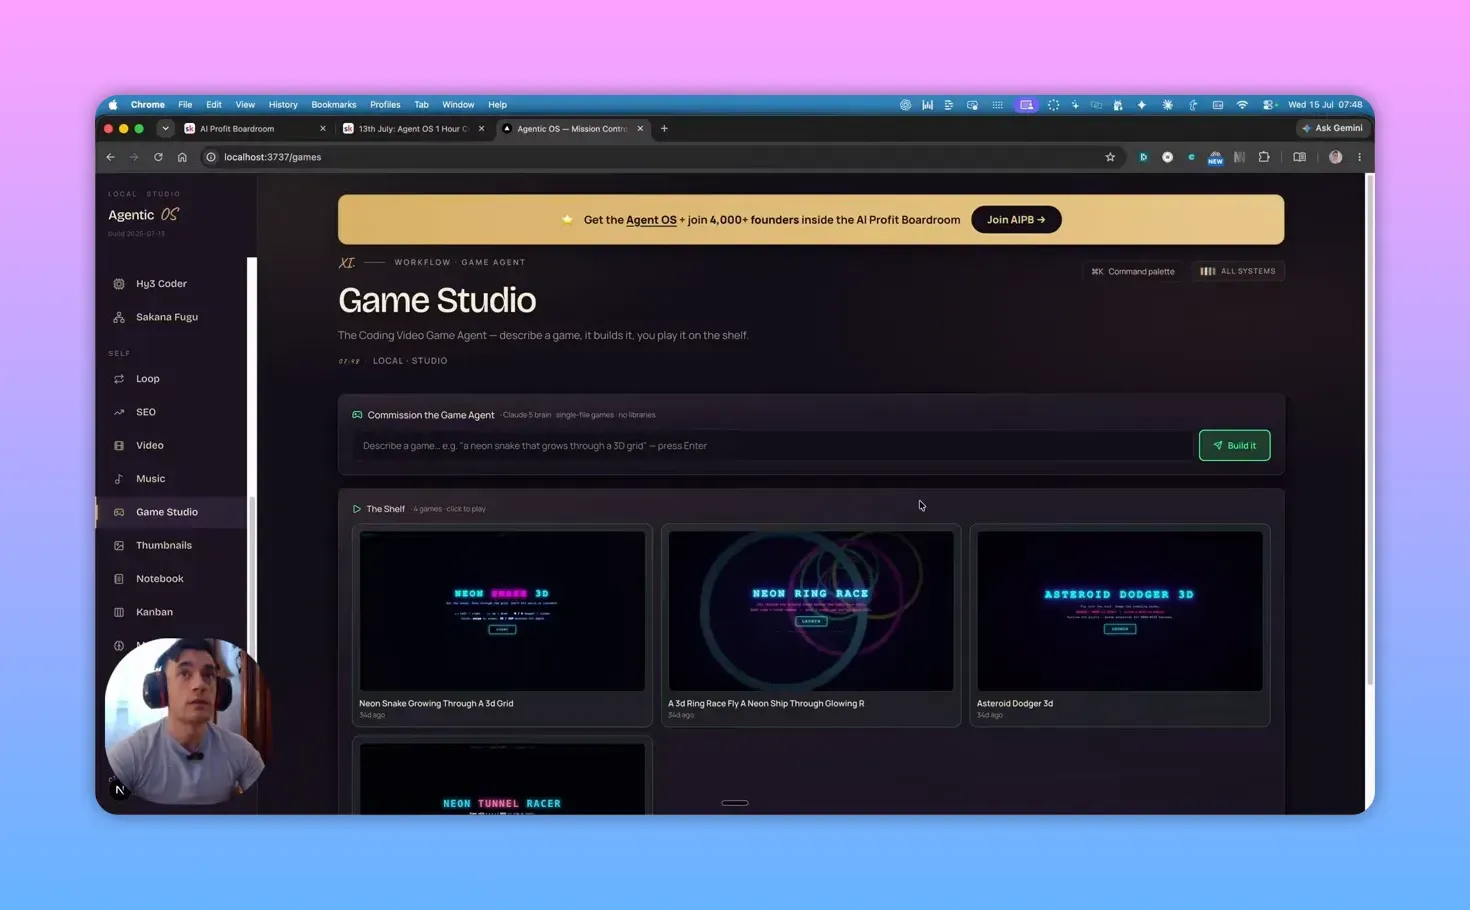Click the ALL SYSTEMS button
Viewport: 1470px width, 910px height.
tap(1238, 271)
